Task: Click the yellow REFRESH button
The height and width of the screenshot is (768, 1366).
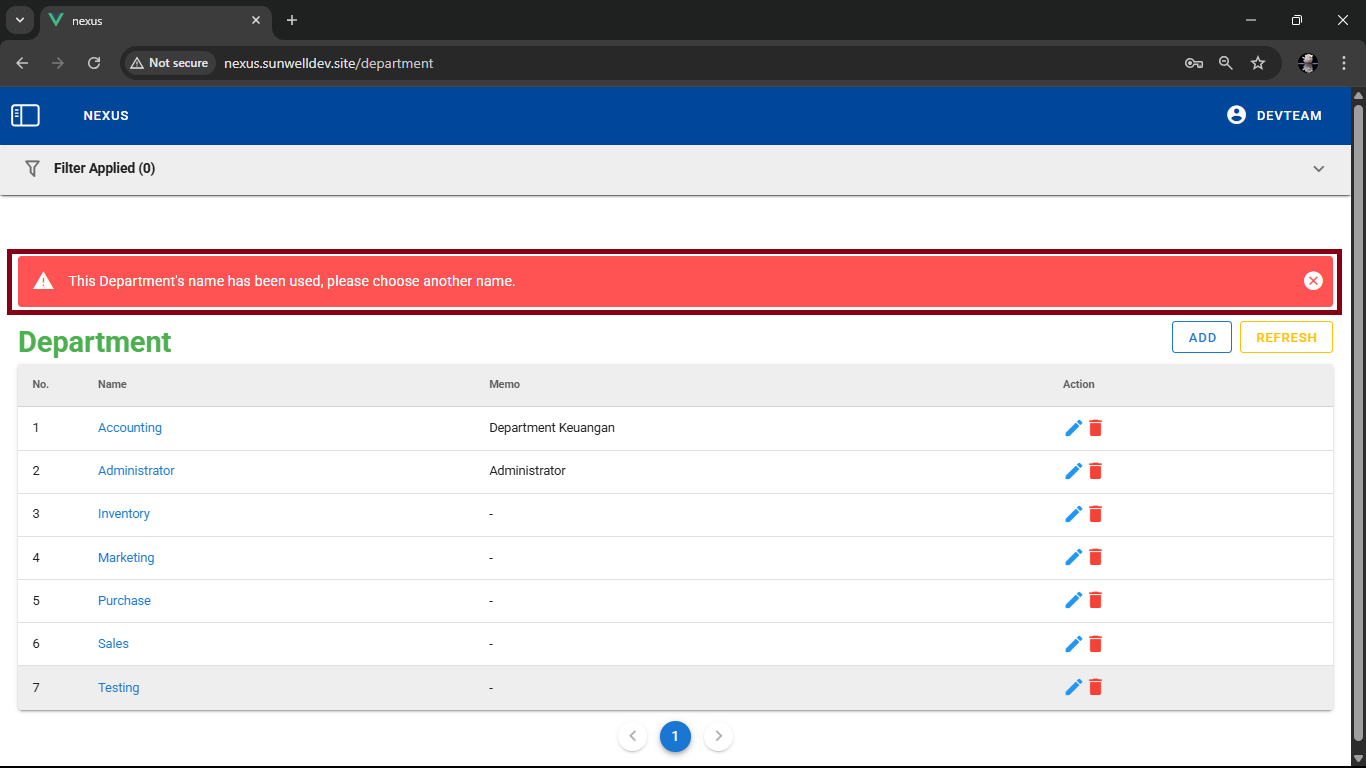Action: click(x=1286, y=338)
